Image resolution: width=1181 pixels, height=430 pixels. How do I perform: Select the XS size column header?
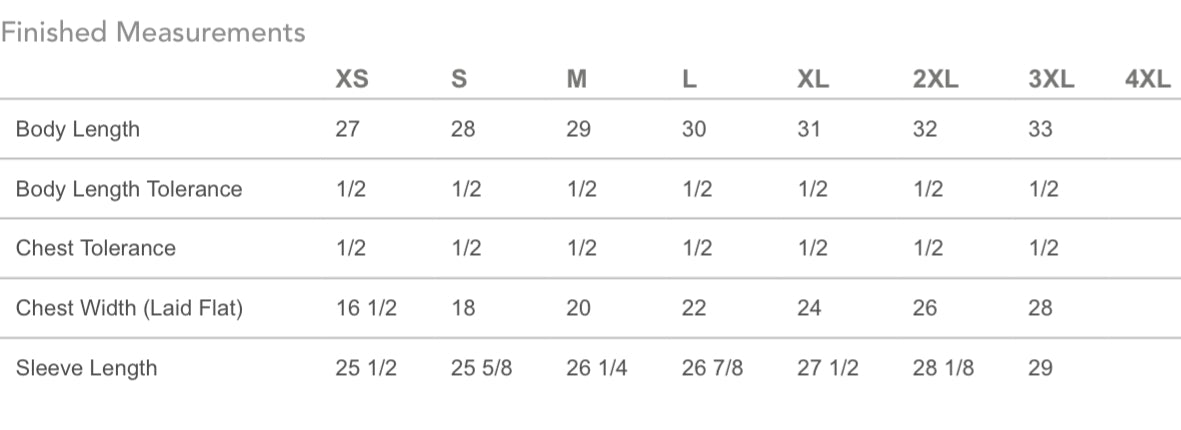coord(352,80)
